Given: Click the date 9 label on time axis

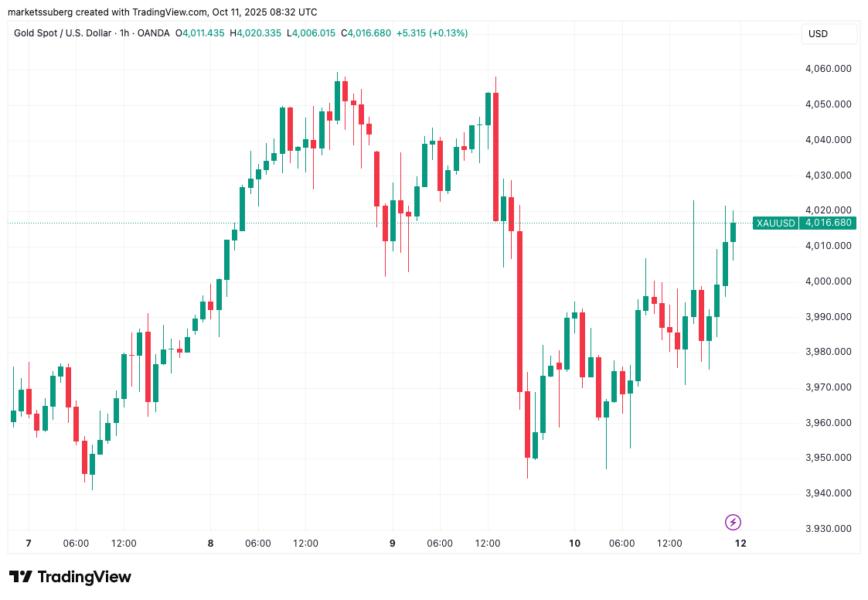Looking at the screenshot, I should 392,544.
